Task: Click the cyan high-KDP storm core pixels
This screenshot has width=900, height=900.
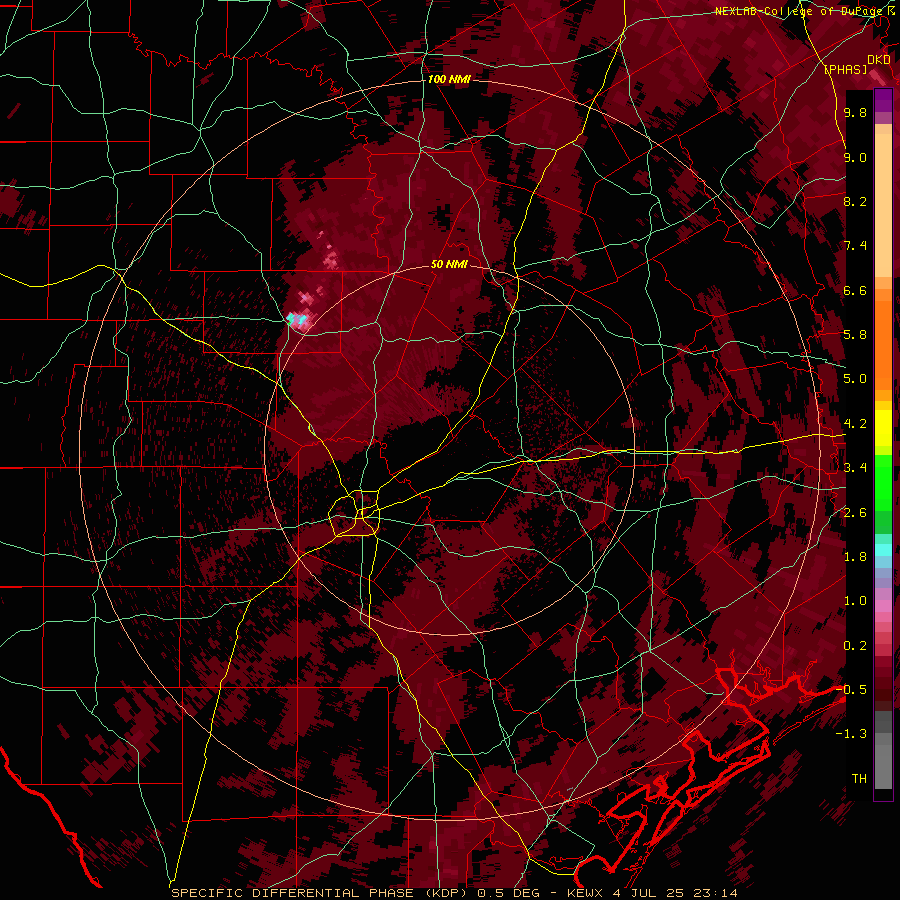Action: (296, 318)
